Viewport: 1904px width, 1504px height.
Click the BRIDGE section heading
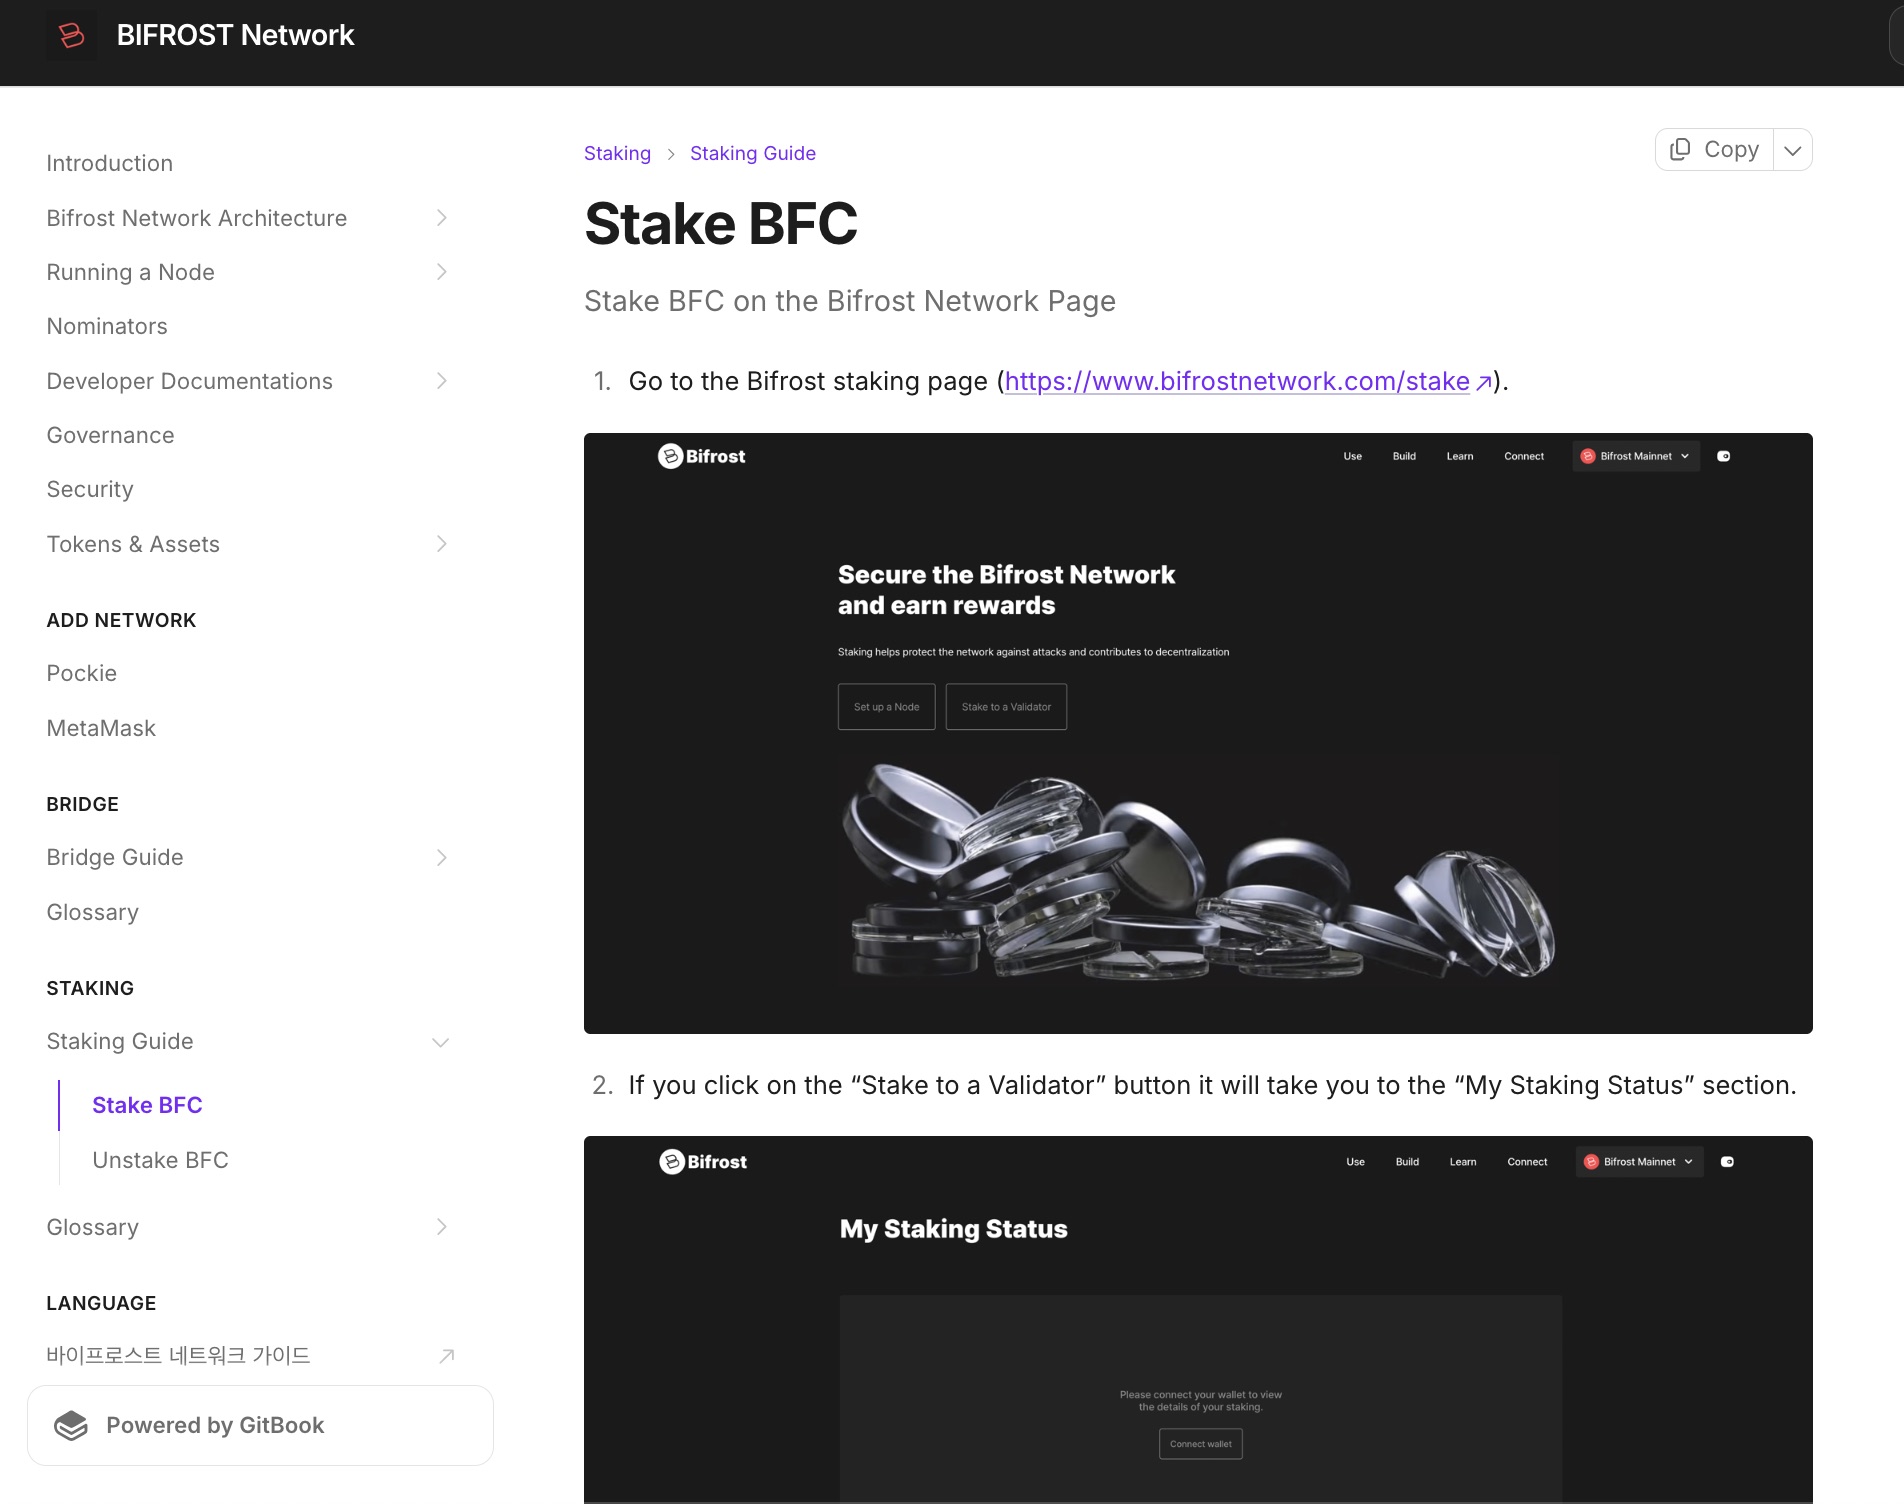[x=82, y=804]
